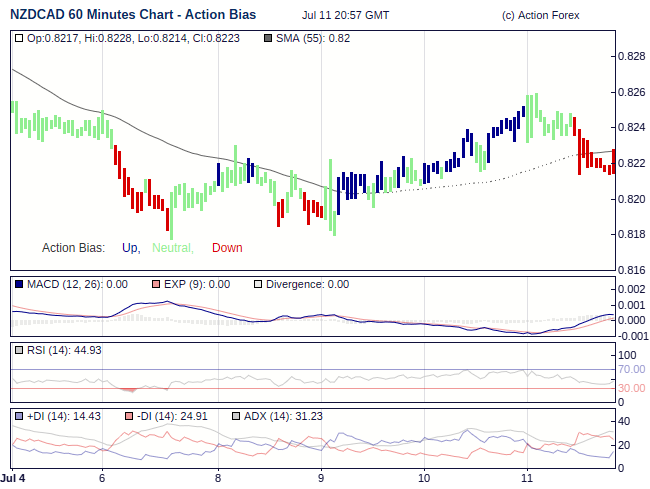Image resolution: width=650 pixels, height=489 pixels.
Task: Click the RSI 30.00 oversold level label
Action: click(631, 388)
